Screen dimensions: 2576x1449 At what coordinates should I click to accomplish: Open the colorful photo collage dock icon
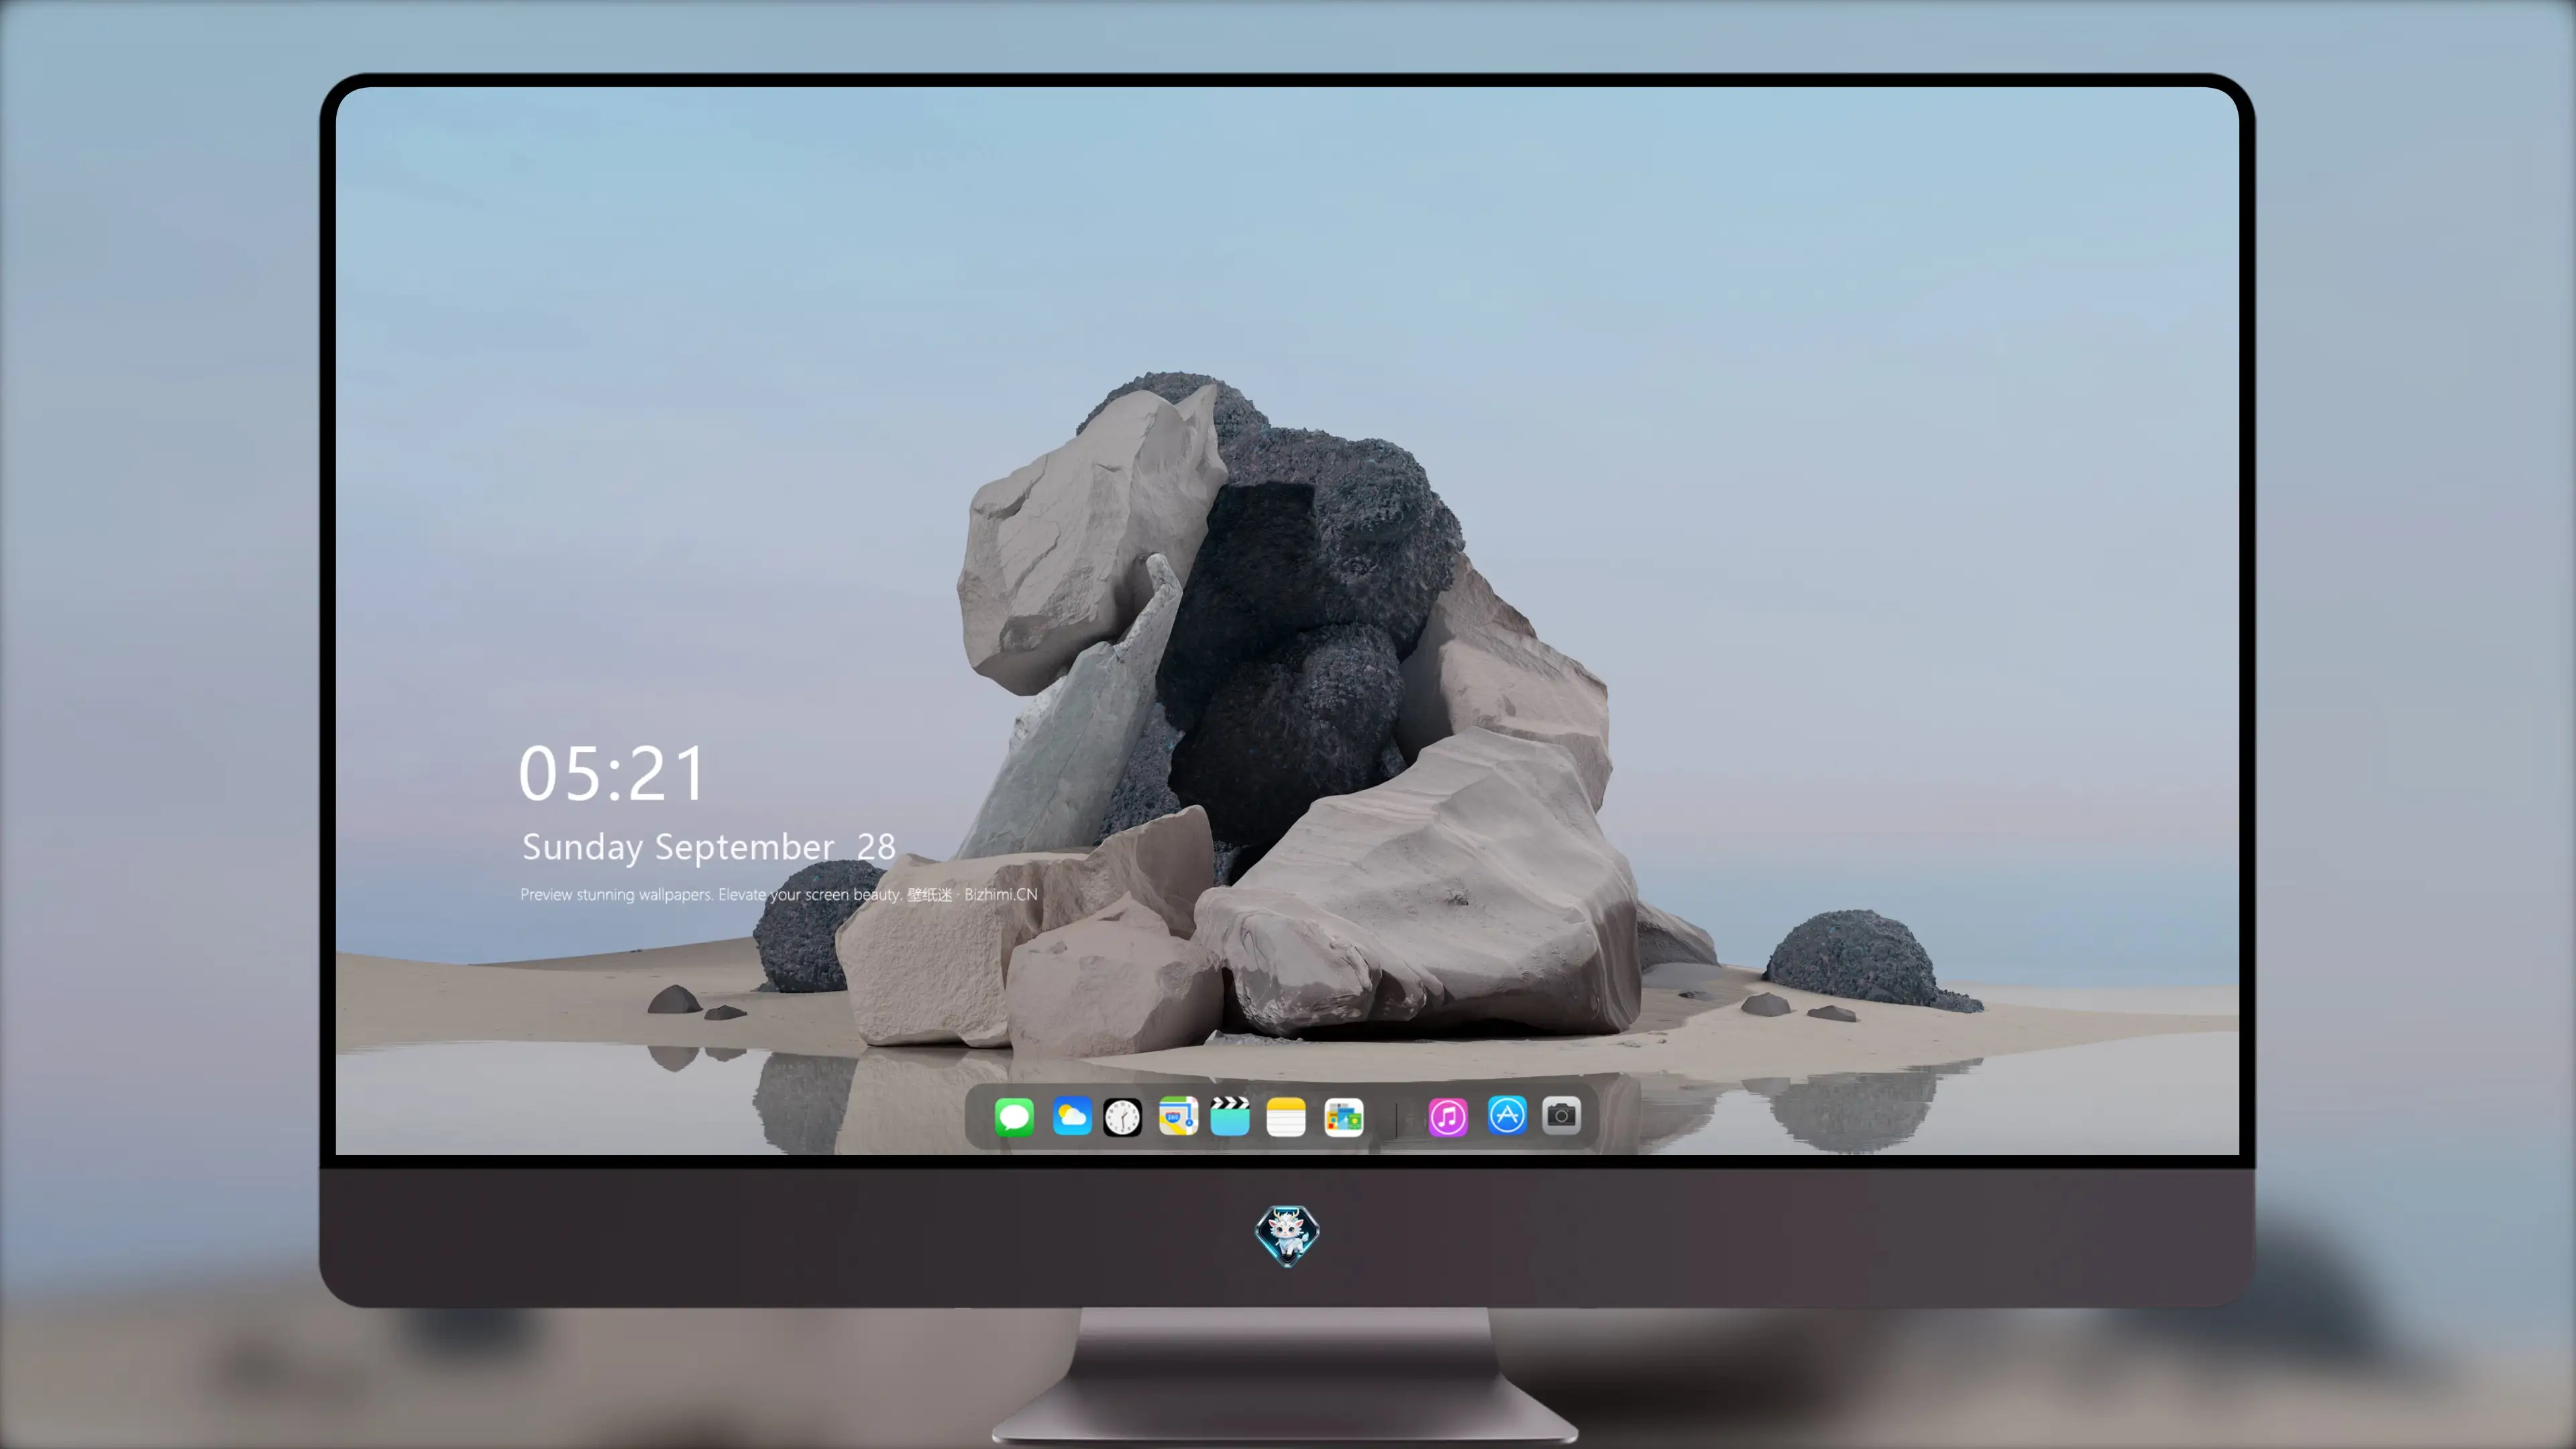tap(1343, 1117)
